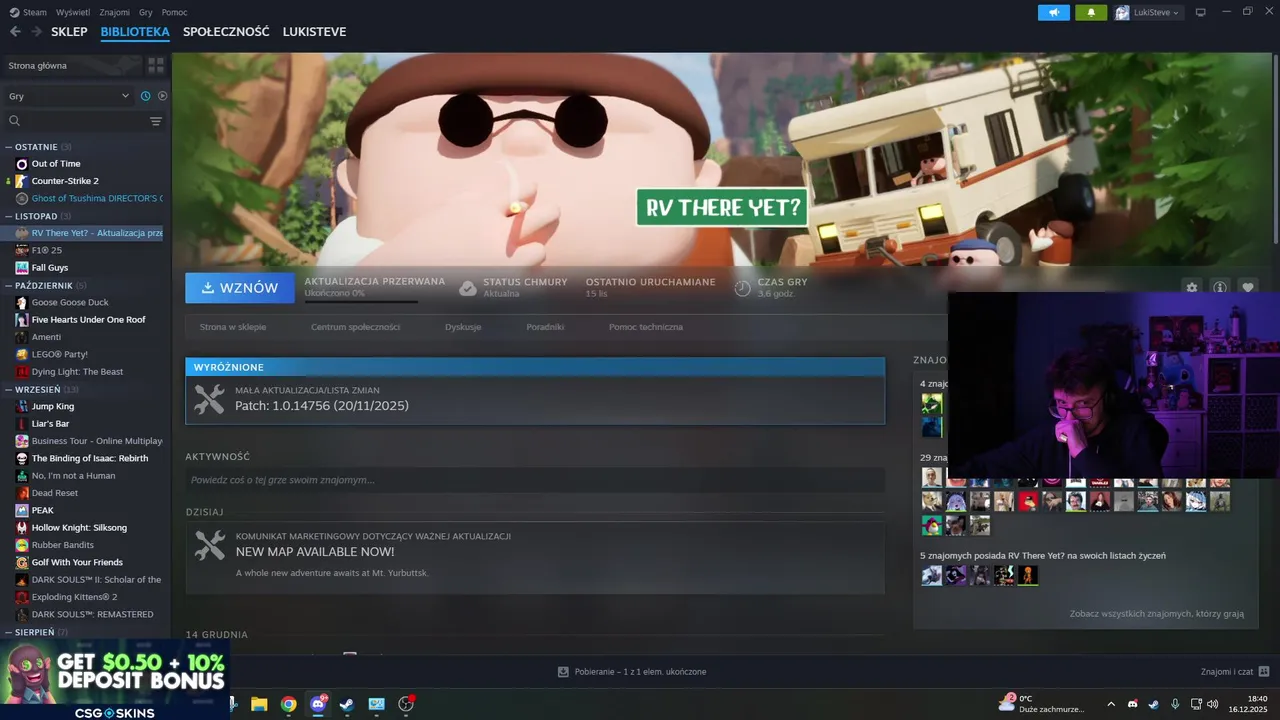Open the Patch 1.0.14756 news item
The image size is (1280, 720).
[535, 400]
